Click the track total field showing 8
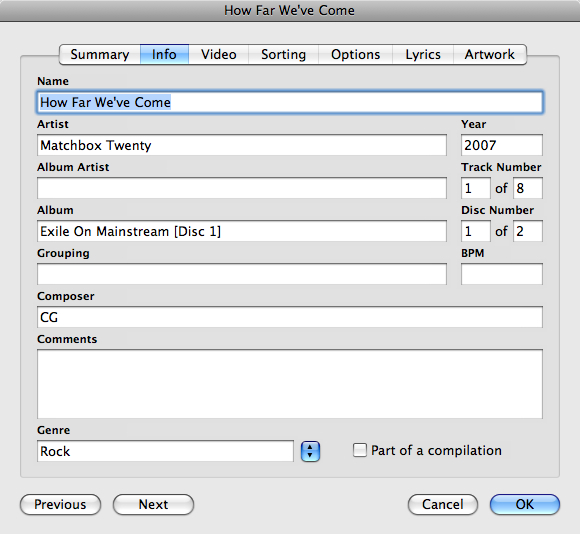The height and width of the screenshot is (534, 580). (x=528, y=188)
